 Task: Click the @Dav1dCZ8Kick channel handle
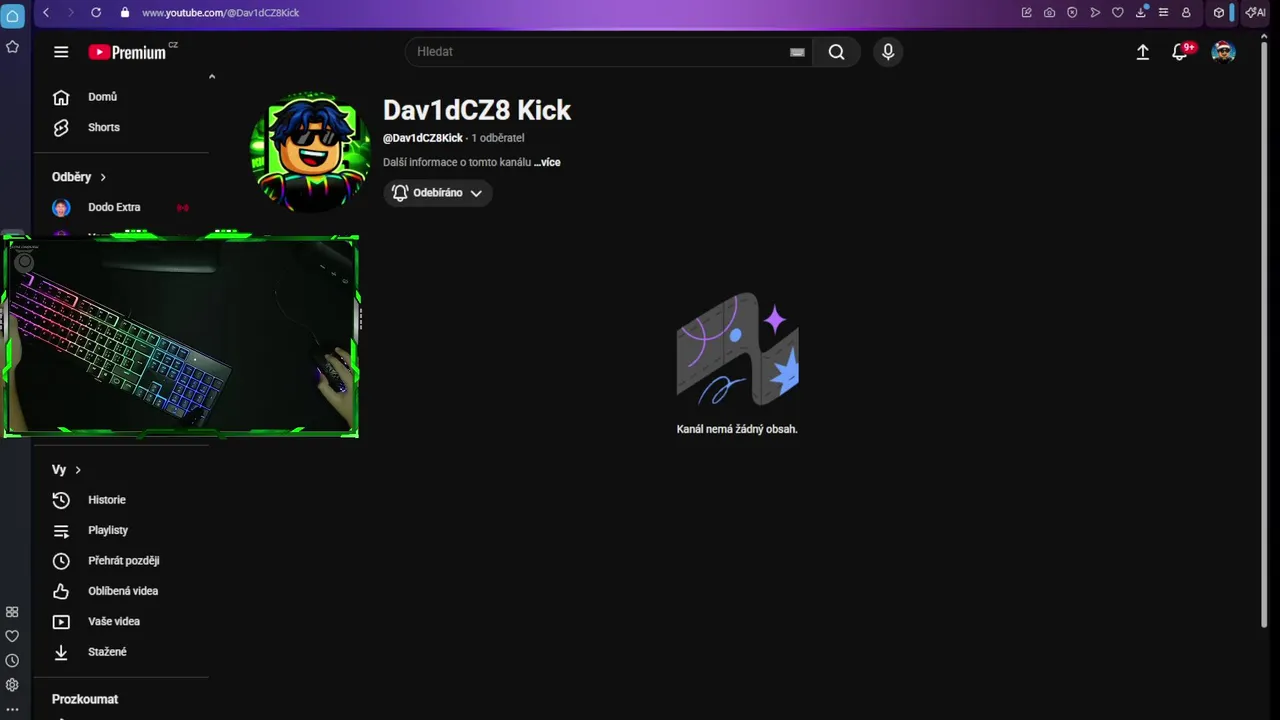click(423, 138)
